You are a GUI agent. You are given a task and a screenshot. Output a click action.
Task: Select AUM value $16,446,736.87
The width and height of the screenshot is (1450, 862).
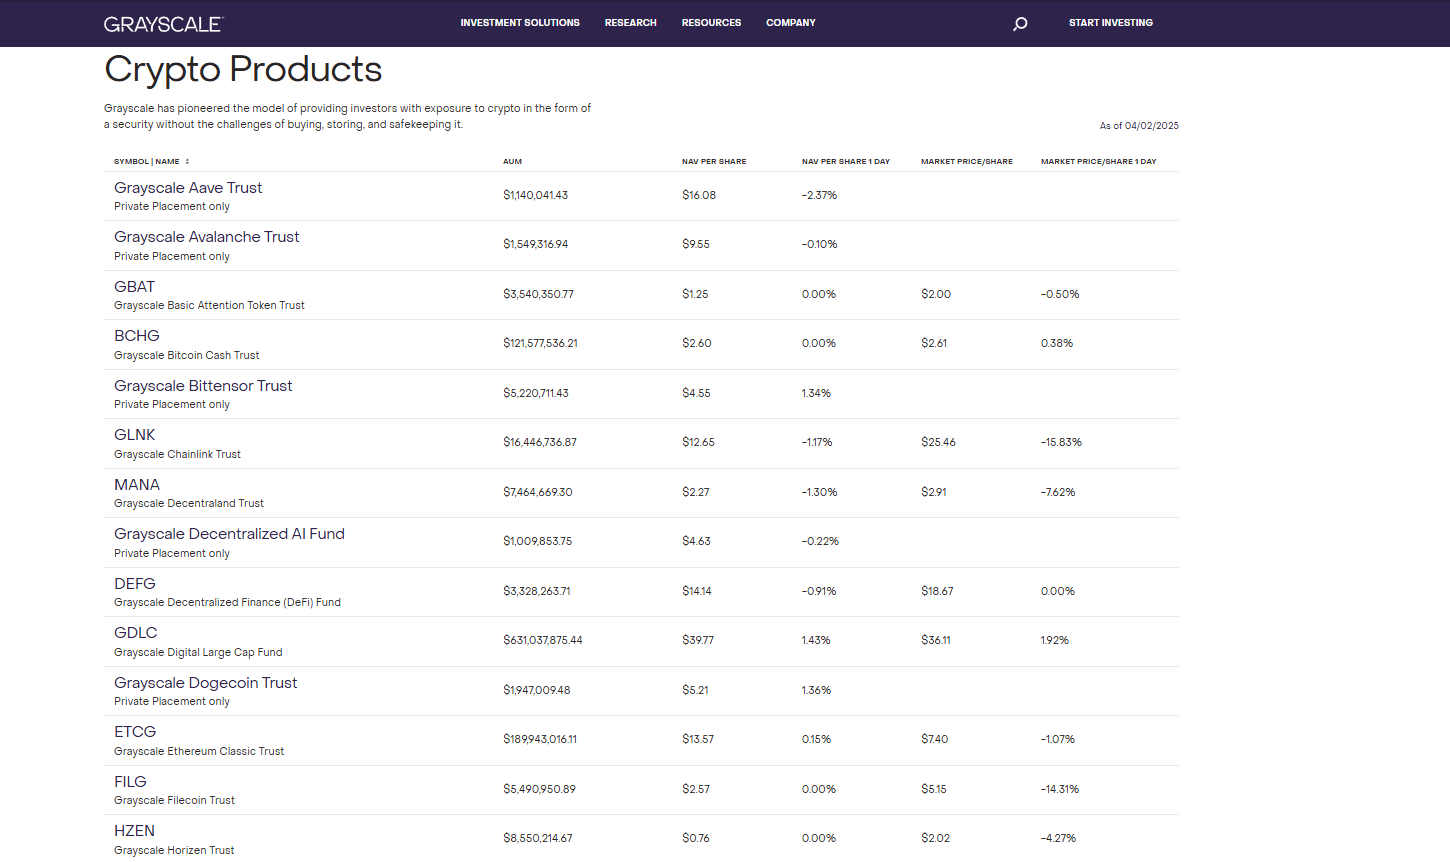click(x=540, y=442)
